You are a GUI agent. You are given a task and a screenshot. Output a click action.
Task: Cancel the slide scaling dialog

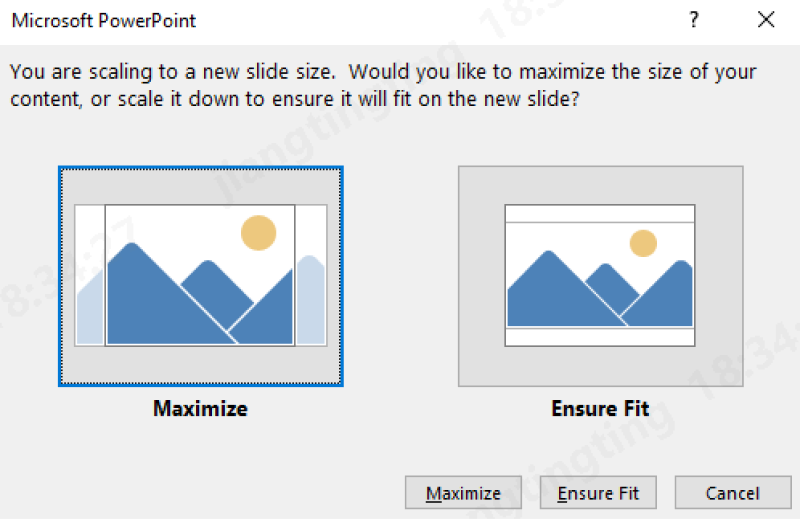733,493
